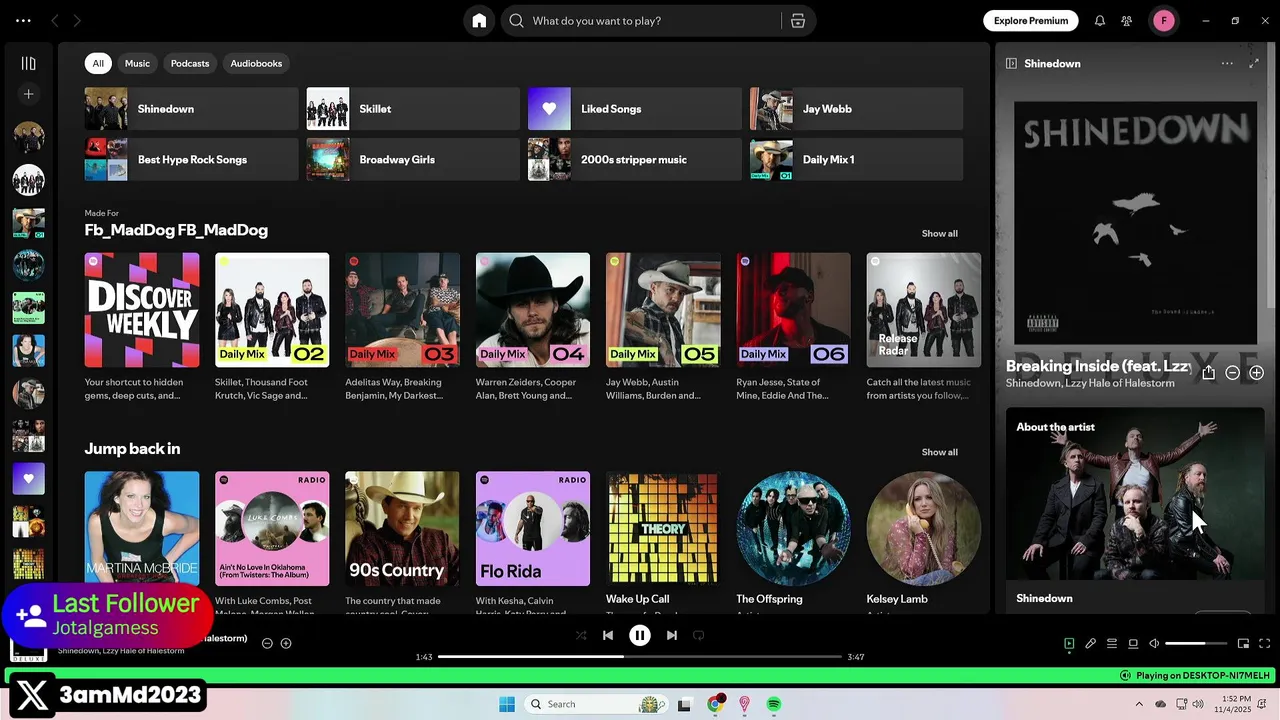Viewport: 1280px width, 720px height.
Task: Click the Windows taskbar Search box
Action: [596, 704]
